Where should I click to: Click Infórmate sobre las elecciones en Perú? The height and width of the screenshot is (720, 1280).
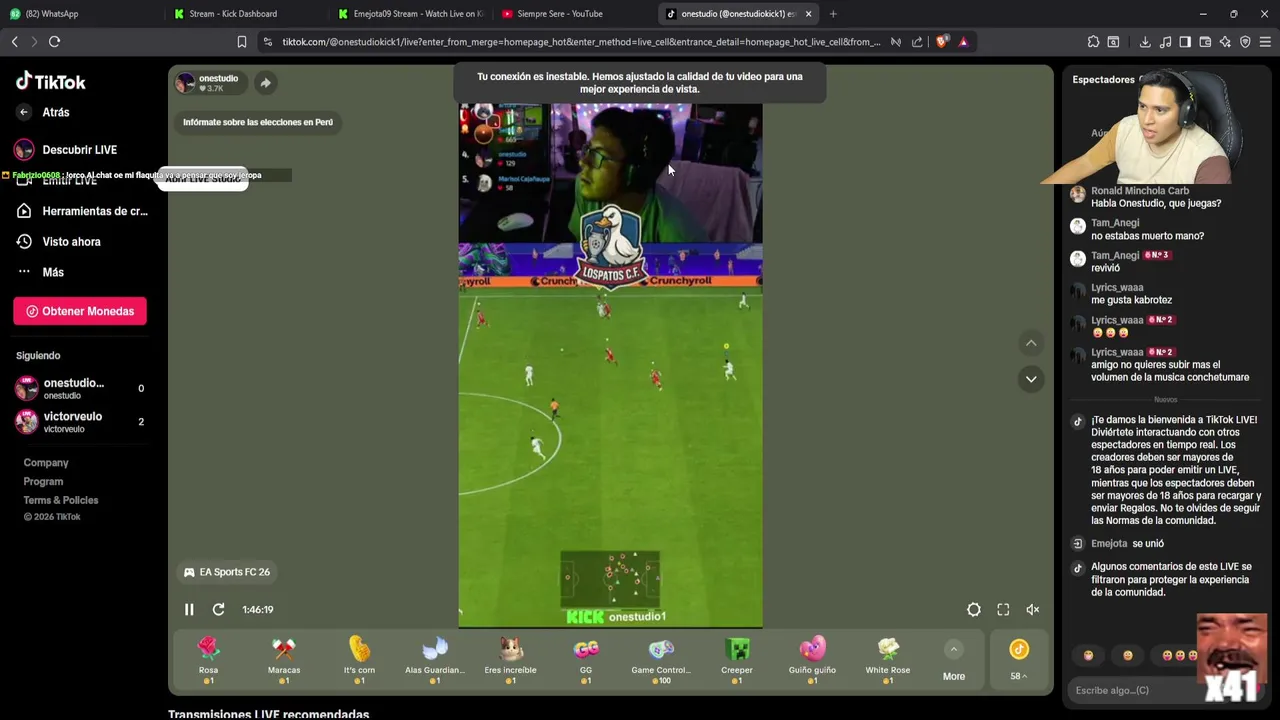tap(258, 122)
